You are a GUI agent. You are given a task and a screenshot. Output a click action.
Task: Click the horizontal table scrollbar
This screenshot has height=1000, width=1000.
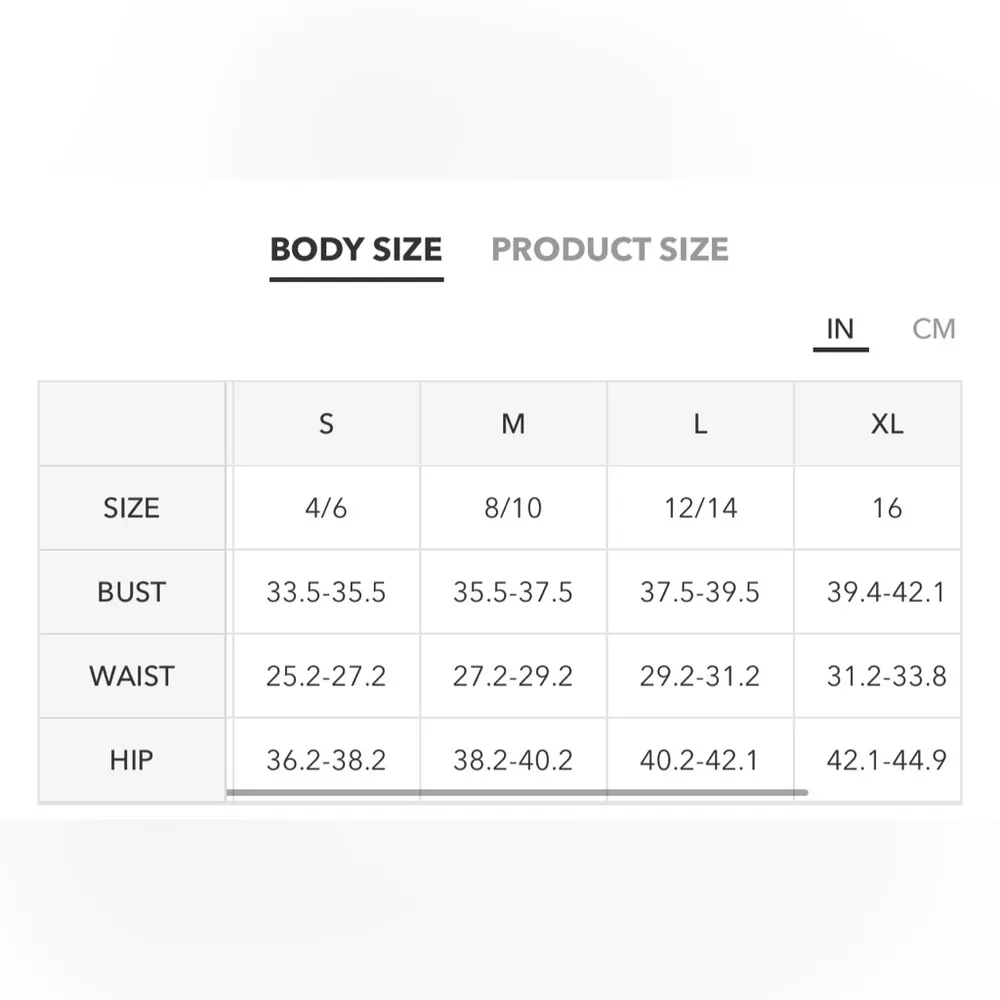click(516, 793)
